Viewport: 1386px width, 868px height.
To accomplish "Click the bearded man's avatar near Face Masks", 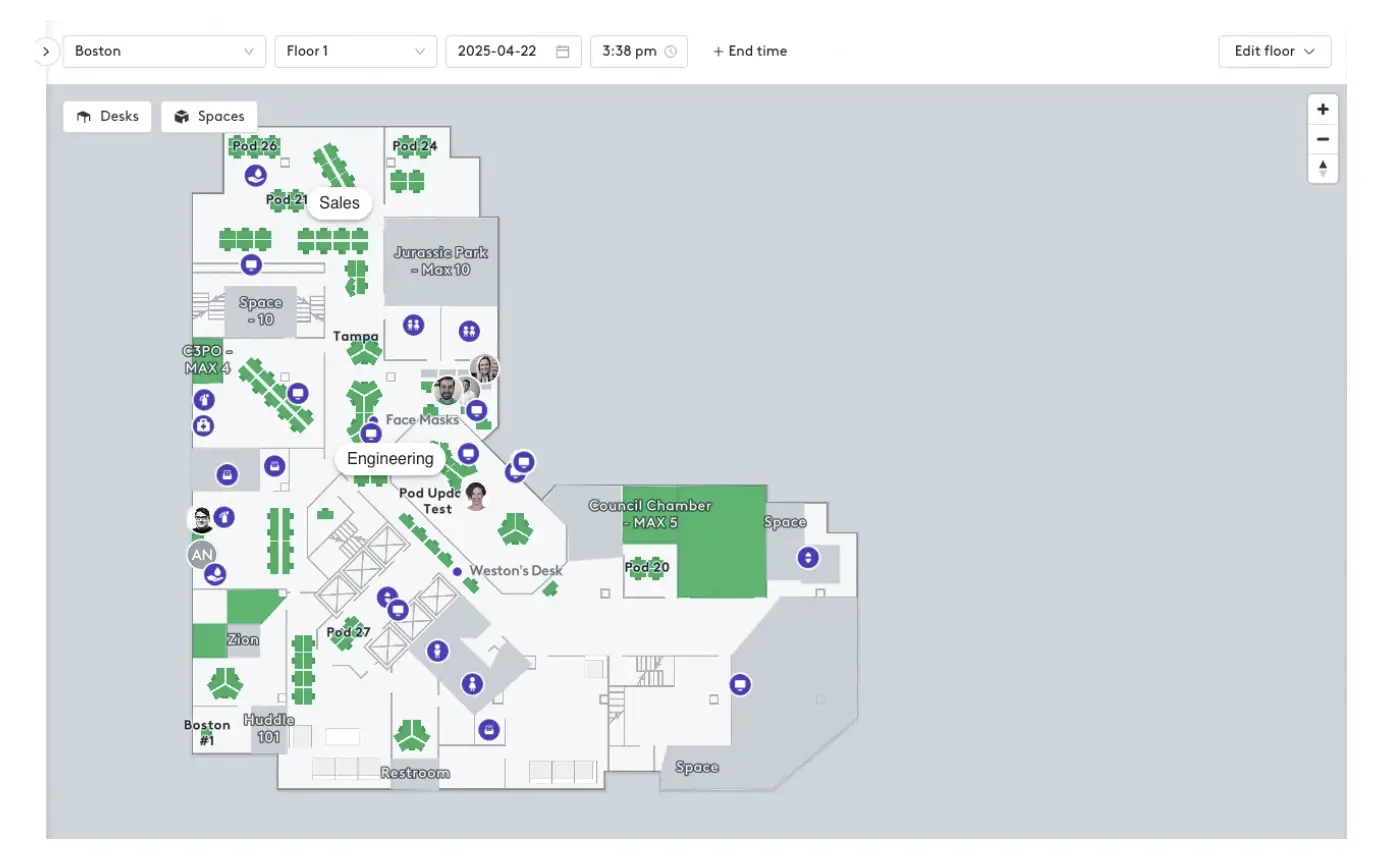I will click(446, 391).
